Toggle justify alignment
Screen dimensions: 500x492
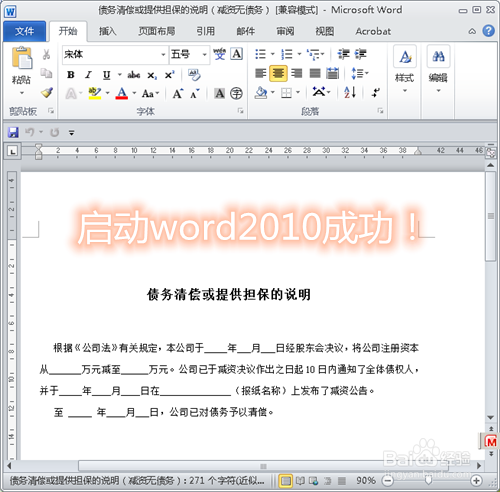[x=315, y=73]
